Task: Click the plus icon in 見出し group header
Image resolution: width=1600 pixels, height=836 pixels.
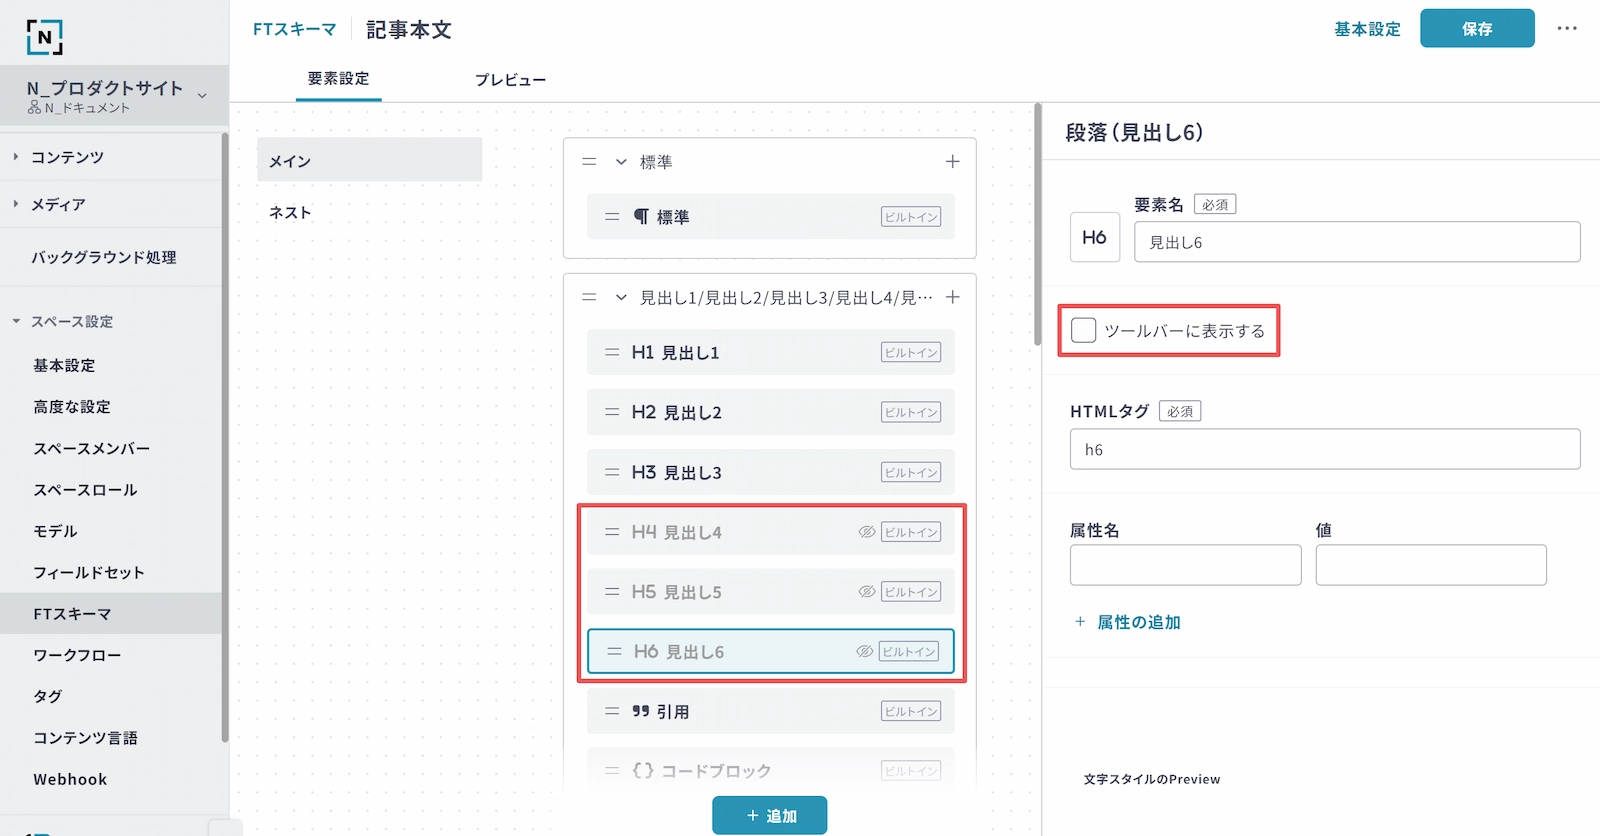Action: 952,297
